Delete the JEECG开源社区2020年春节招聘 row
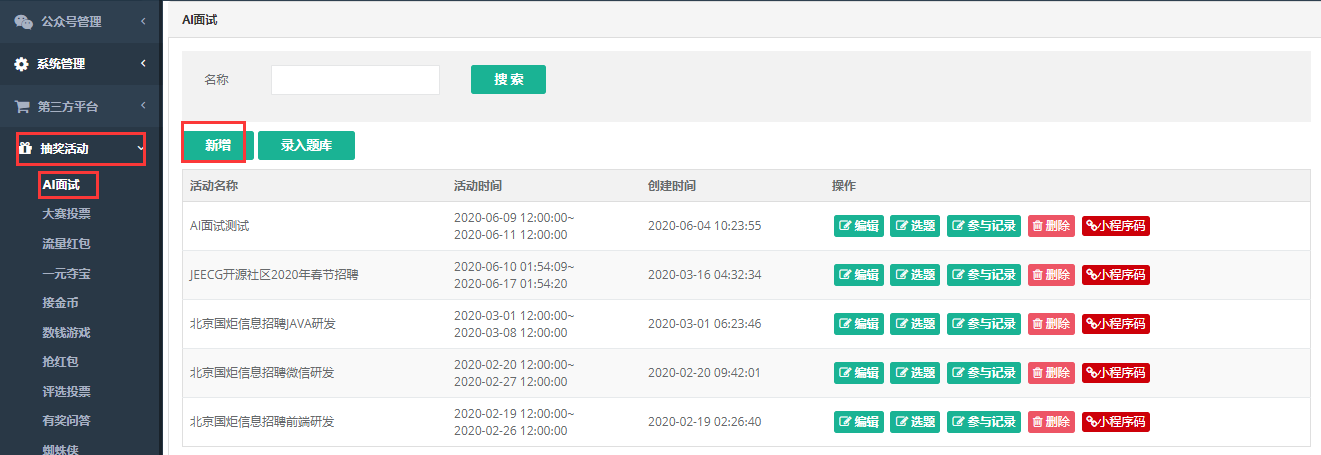 [x=1051, y=275]
